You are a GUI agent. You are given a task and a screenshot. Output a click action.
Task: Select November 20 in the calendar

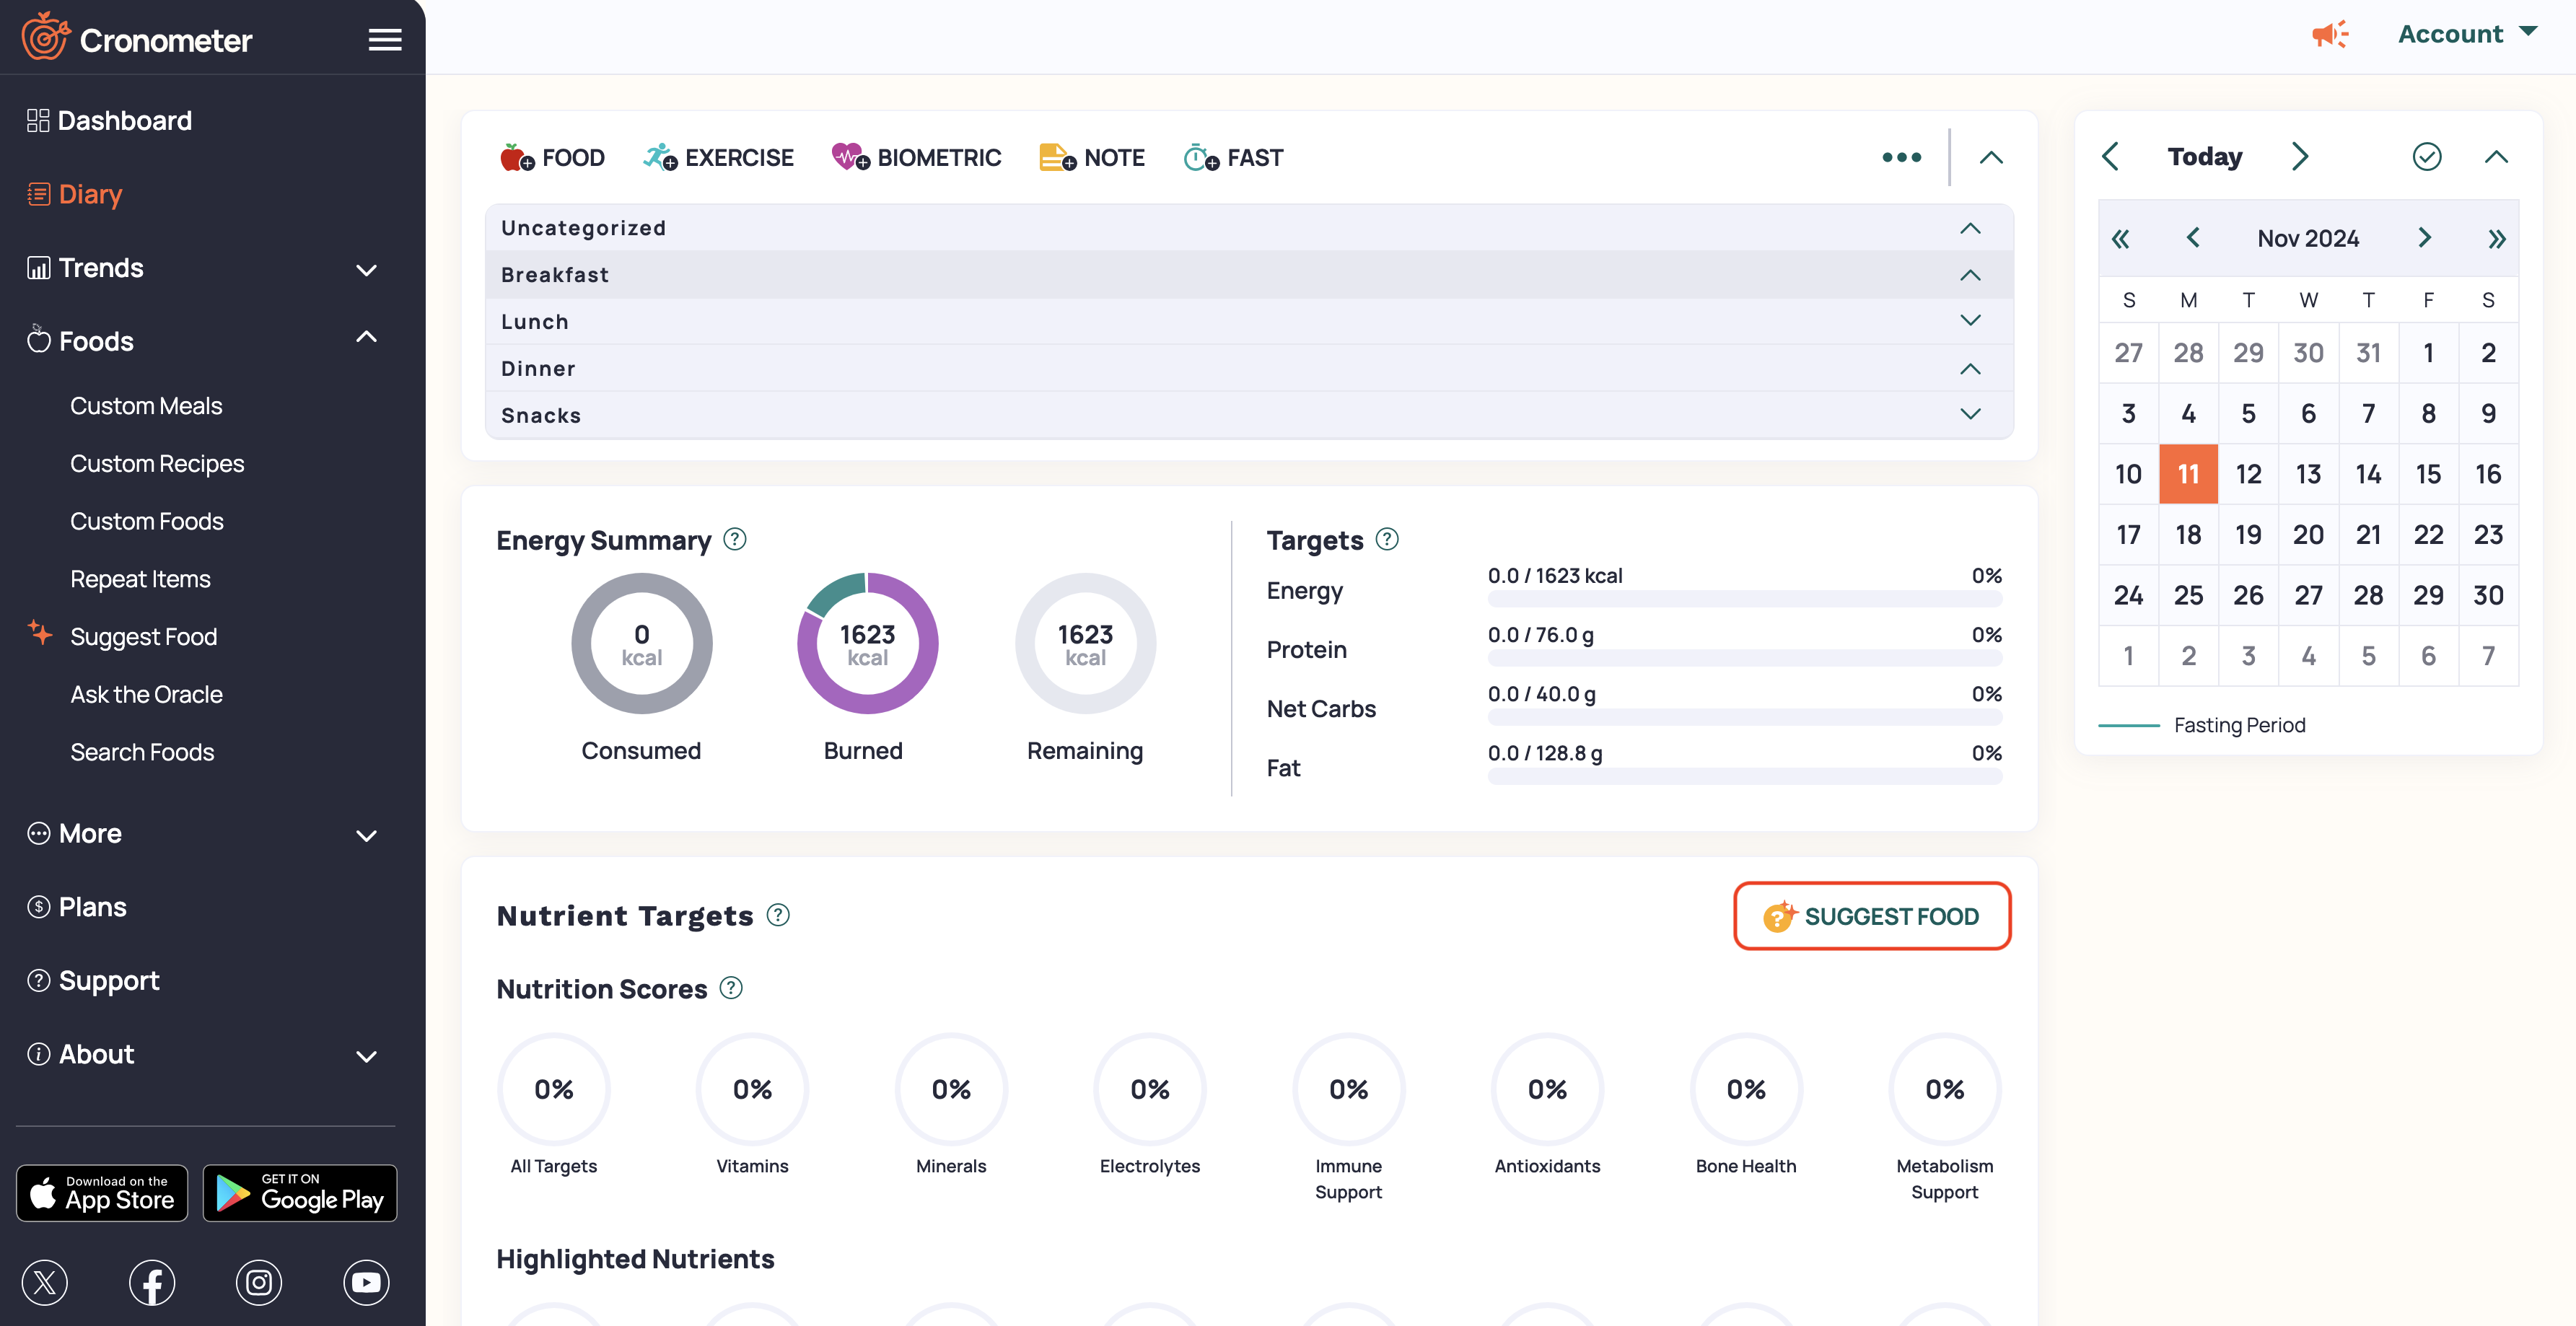tap(2308, 535)
